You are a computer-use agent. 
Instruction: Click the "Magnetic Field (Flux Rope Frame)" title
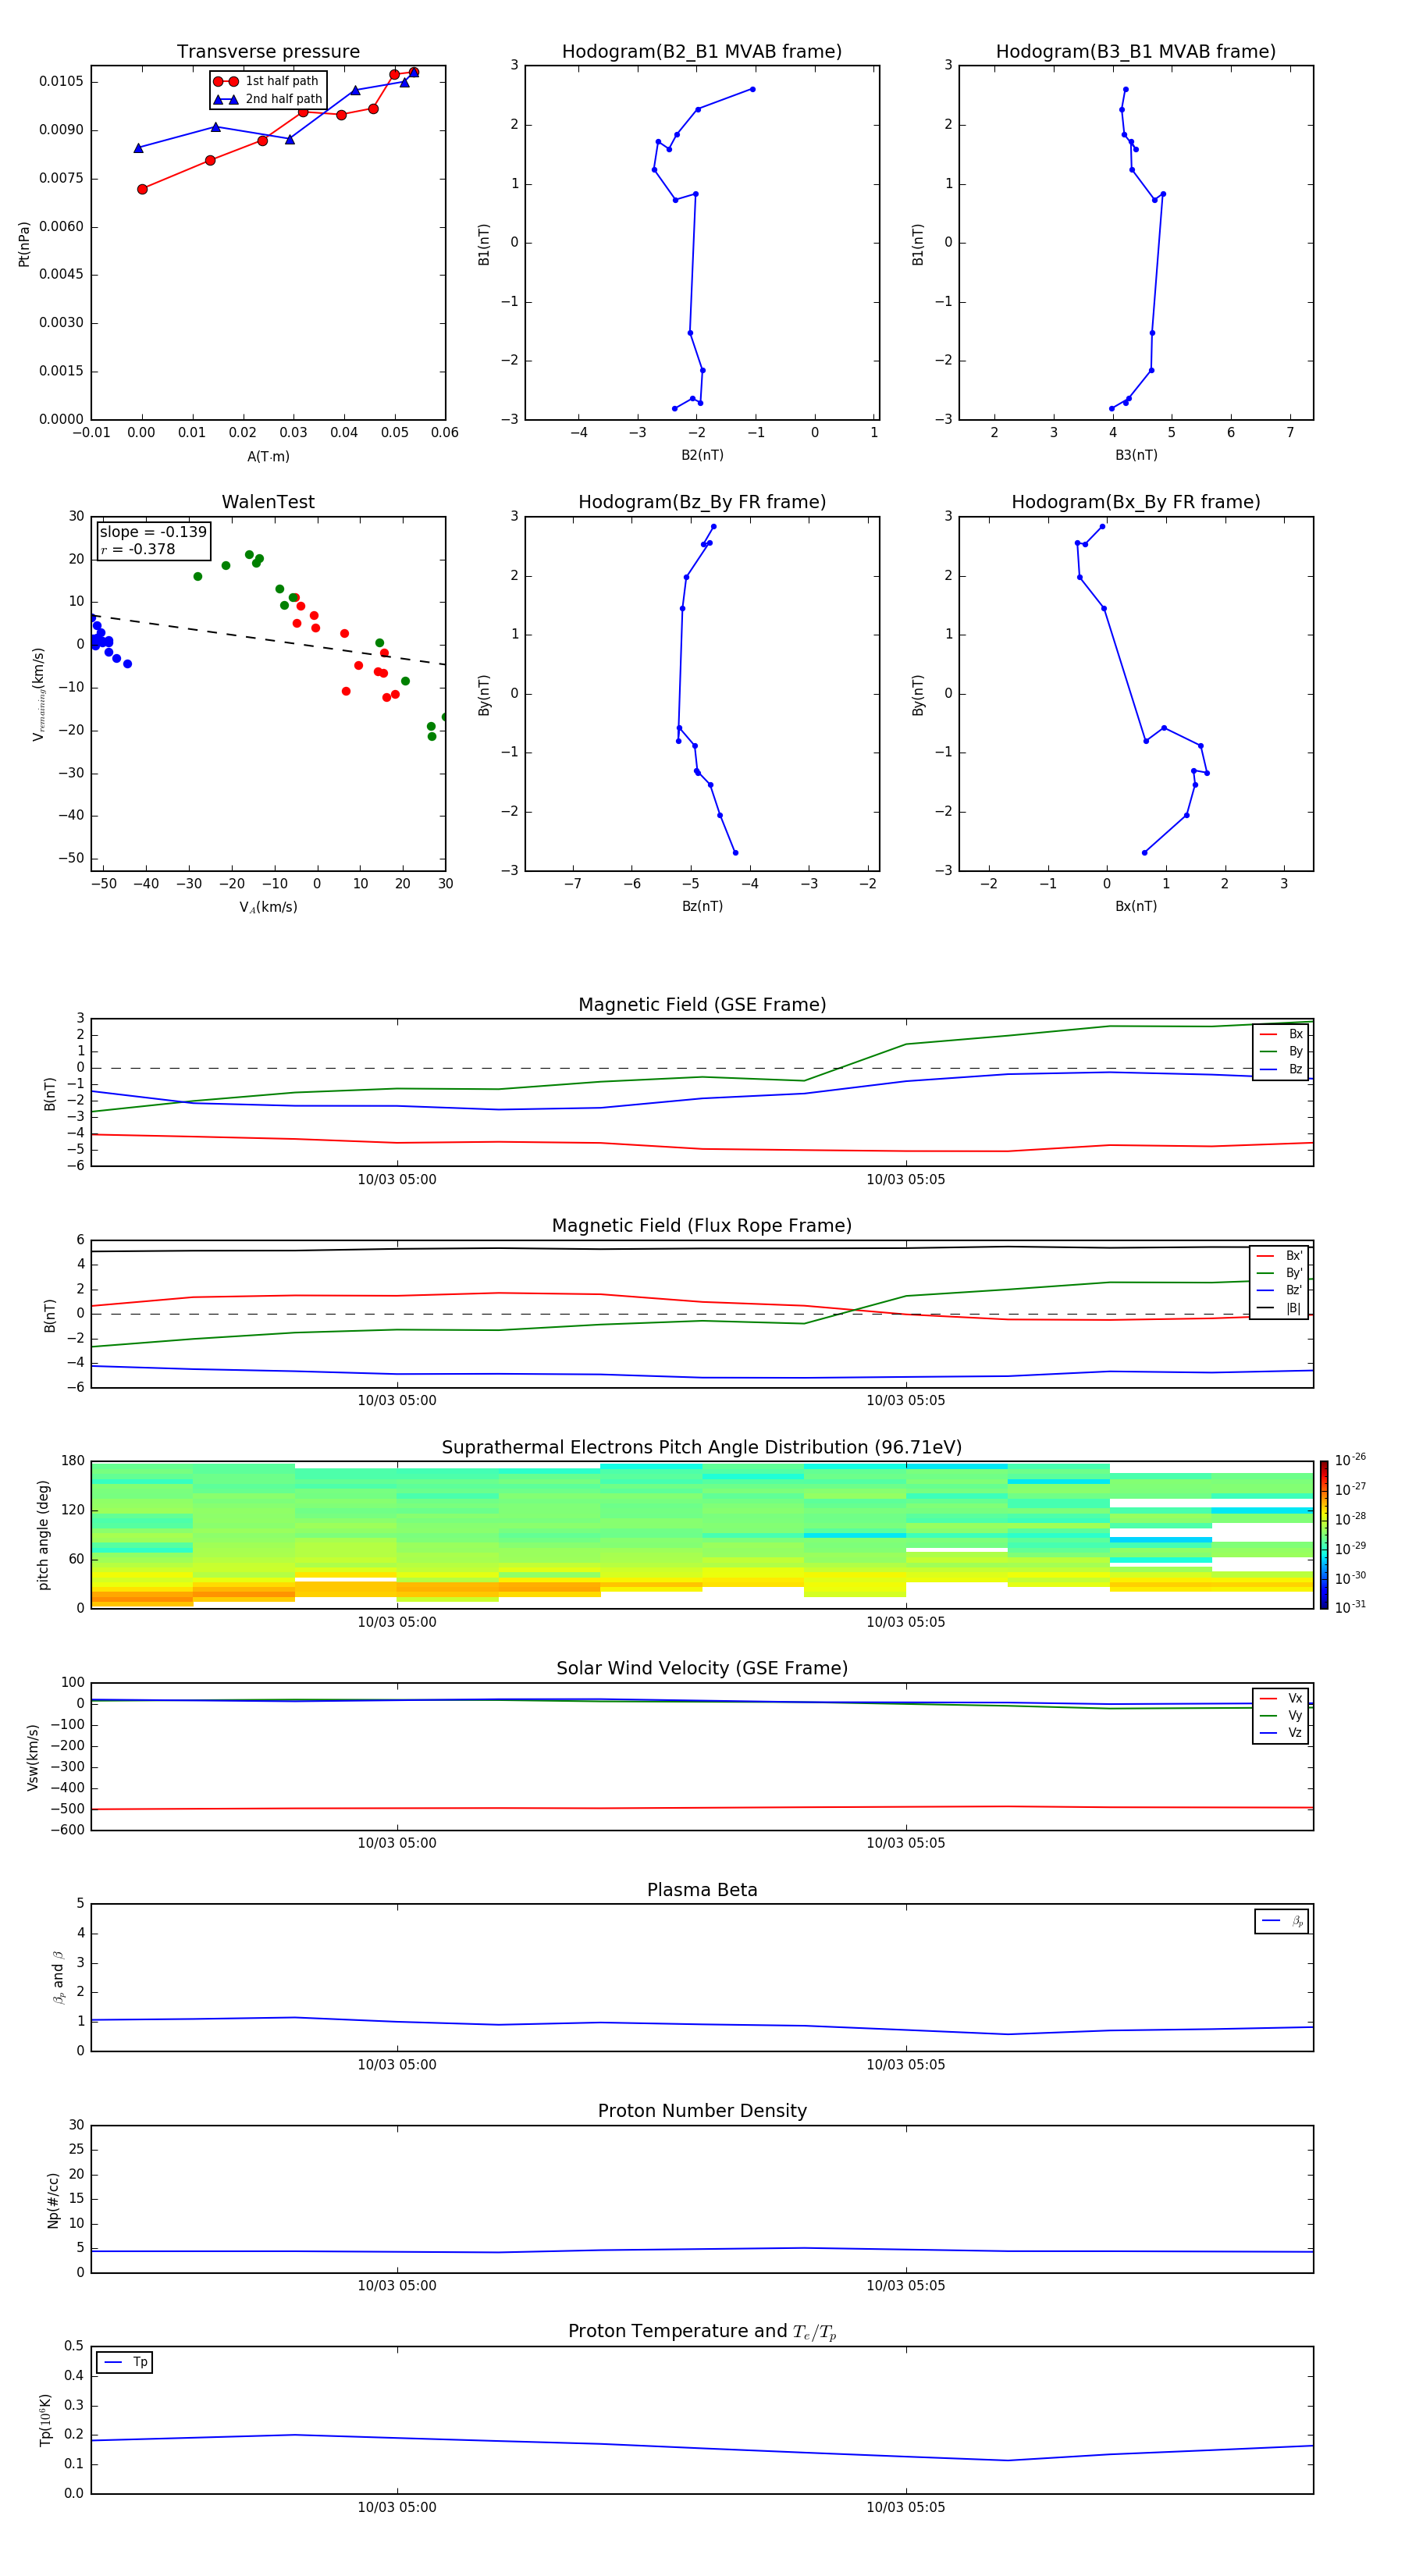pos(702,1226)
